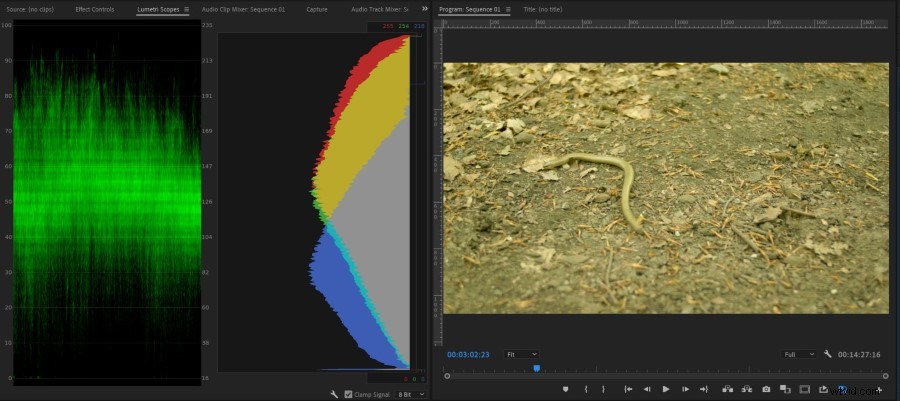Click left zoom scroll bar handle
Screen dimensions: 900x401
coord(447,376)
